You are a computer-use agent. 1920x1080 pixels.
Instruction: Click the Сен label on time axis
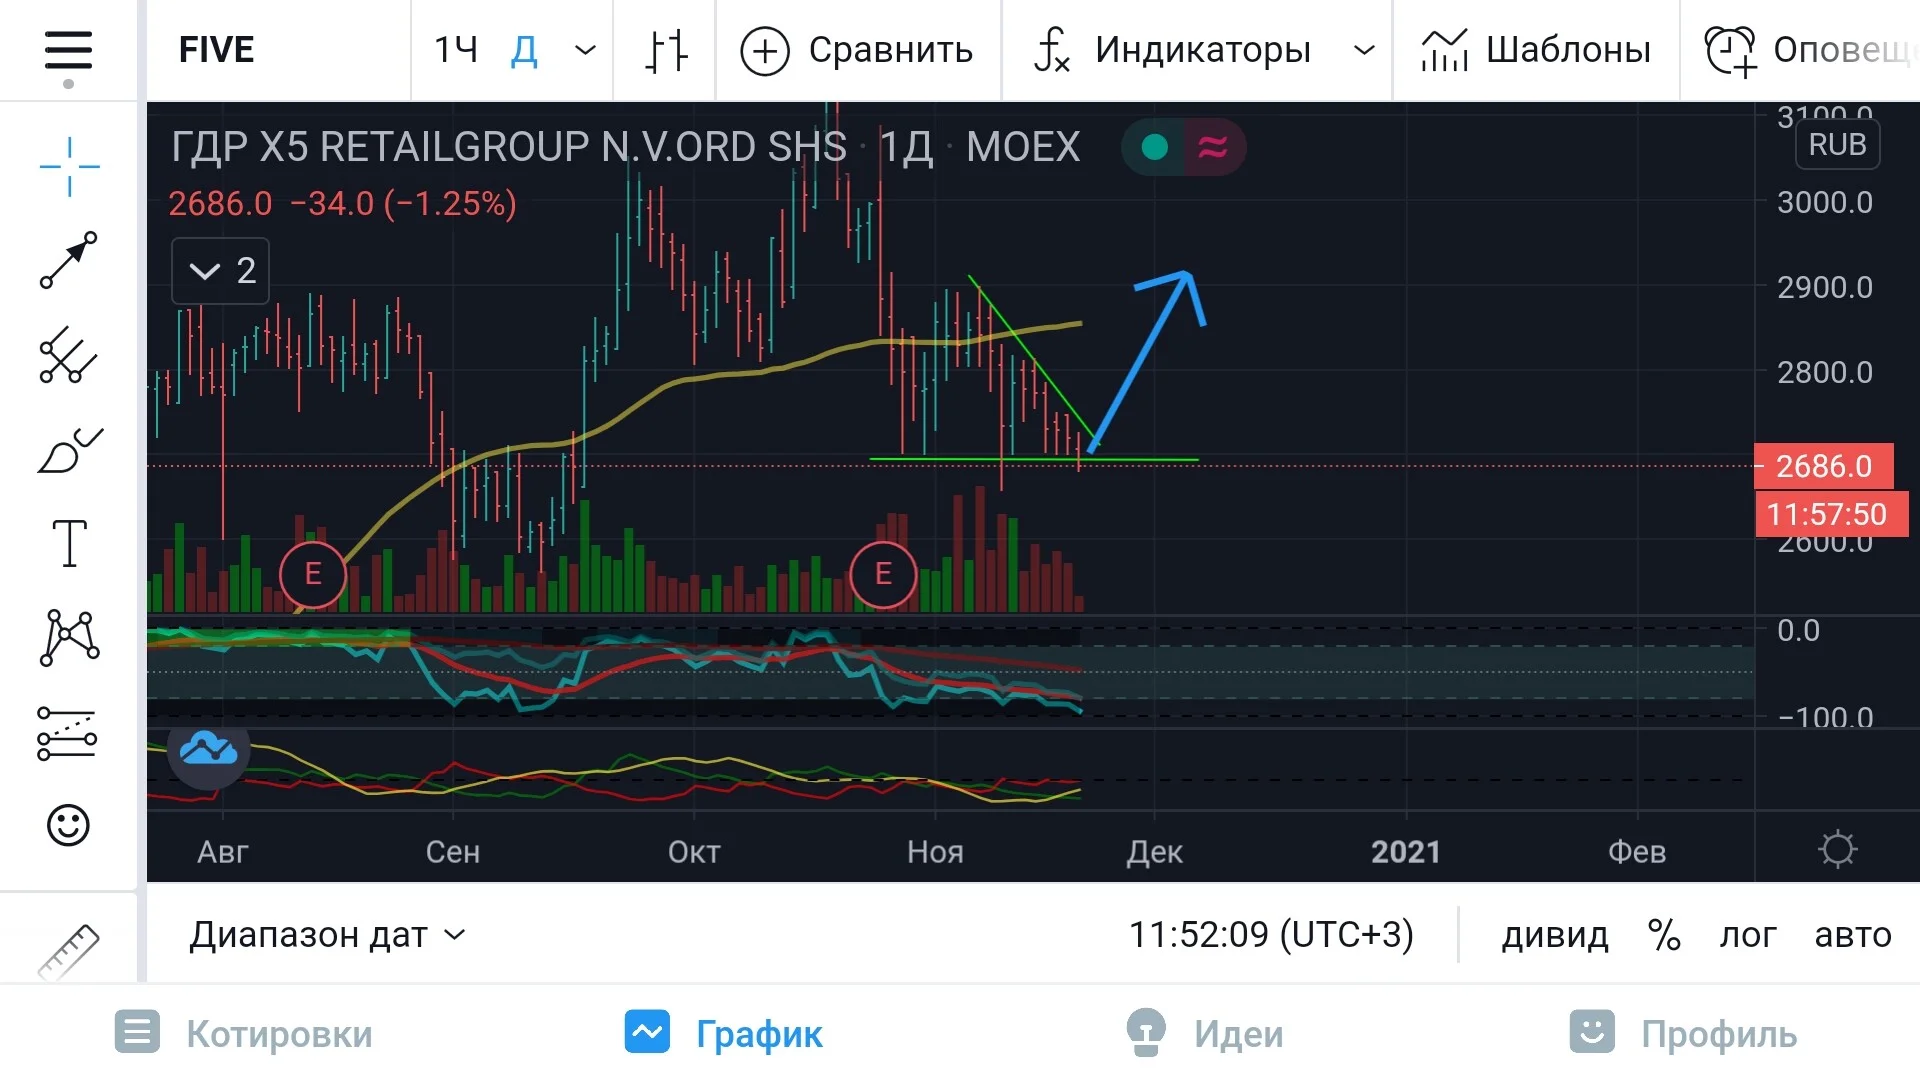[453, 852]
